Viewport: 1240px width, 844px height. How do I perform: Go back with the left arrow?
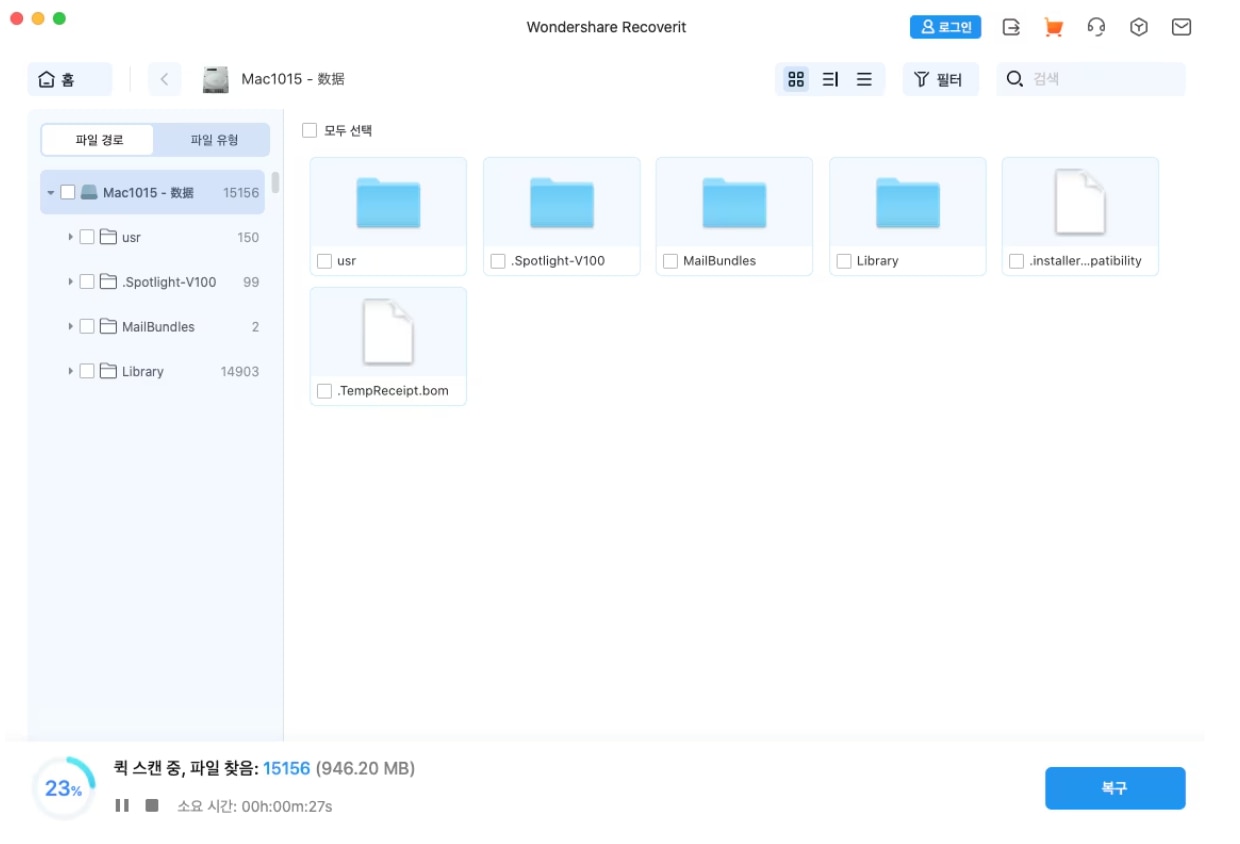click(x=165, y=79)
